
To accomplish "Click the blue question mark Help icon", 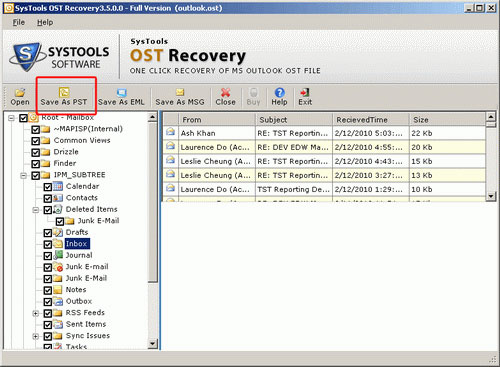I will (279, 92).
